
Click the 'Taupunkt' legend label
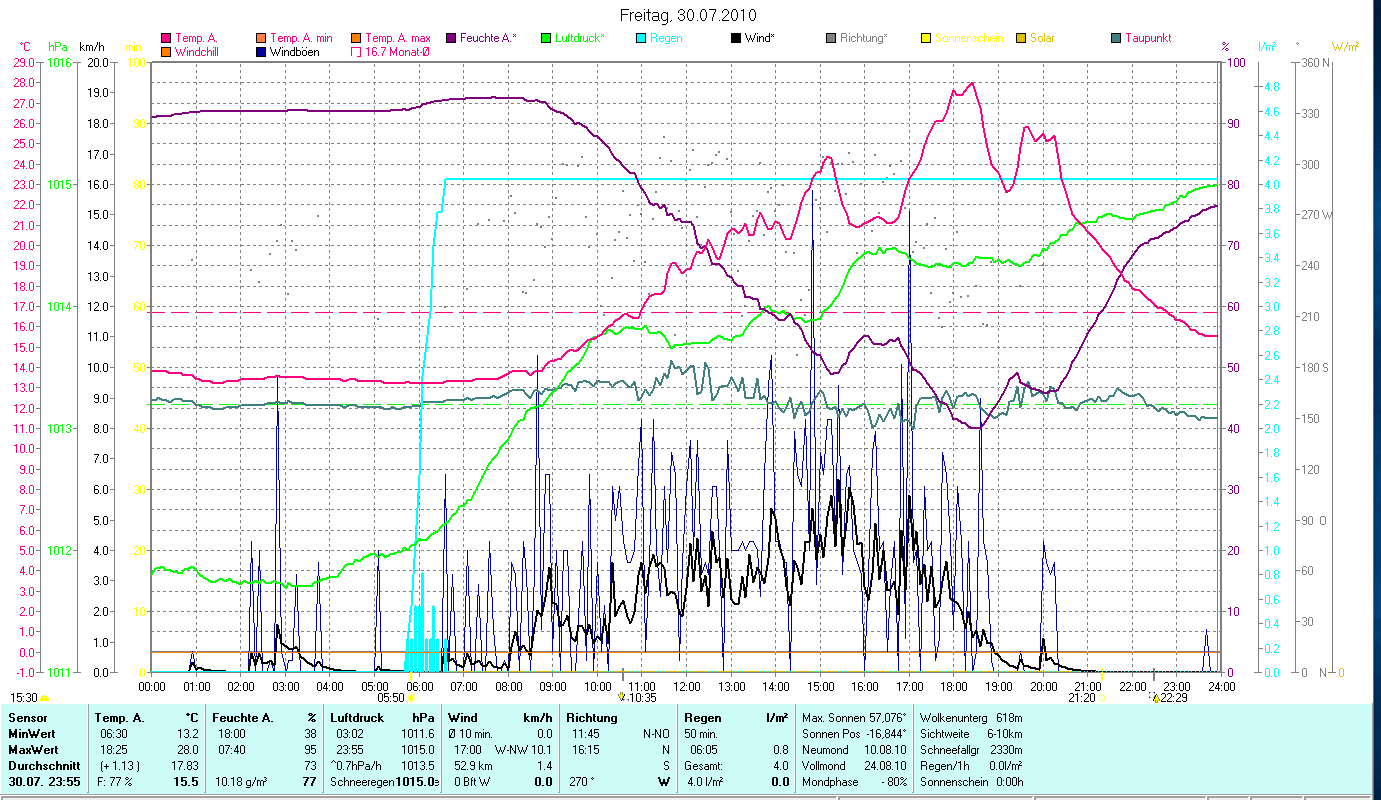[1148, 38]
